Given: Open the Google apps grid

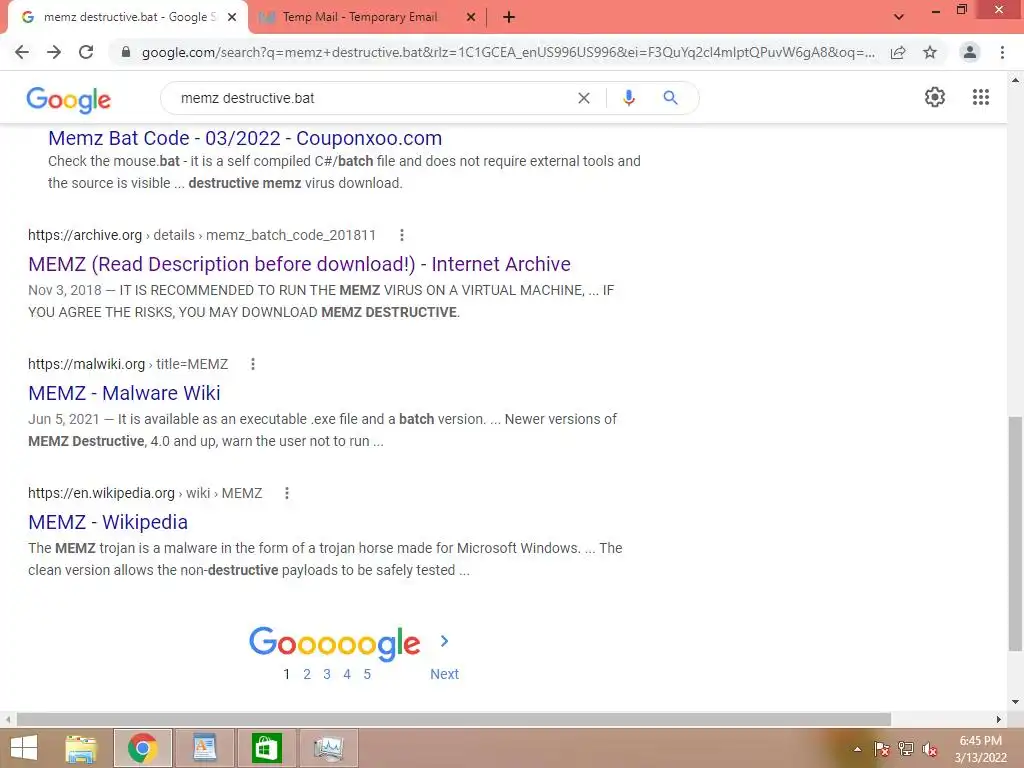Looking at the screenshot, I should tap(981, 97).
